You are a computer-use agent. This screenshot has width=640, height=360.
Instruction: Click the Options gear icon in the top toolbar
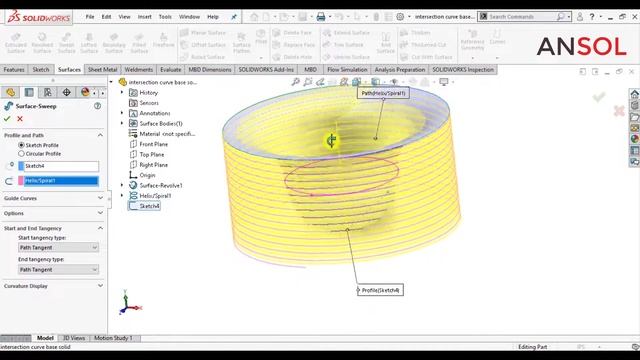coord(400,17)
